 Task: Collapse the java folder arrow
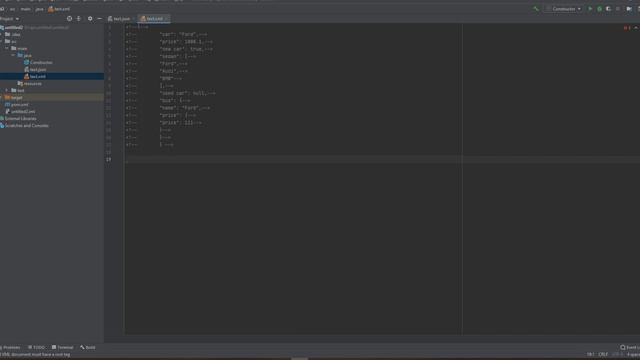click(x=13, y=56)
